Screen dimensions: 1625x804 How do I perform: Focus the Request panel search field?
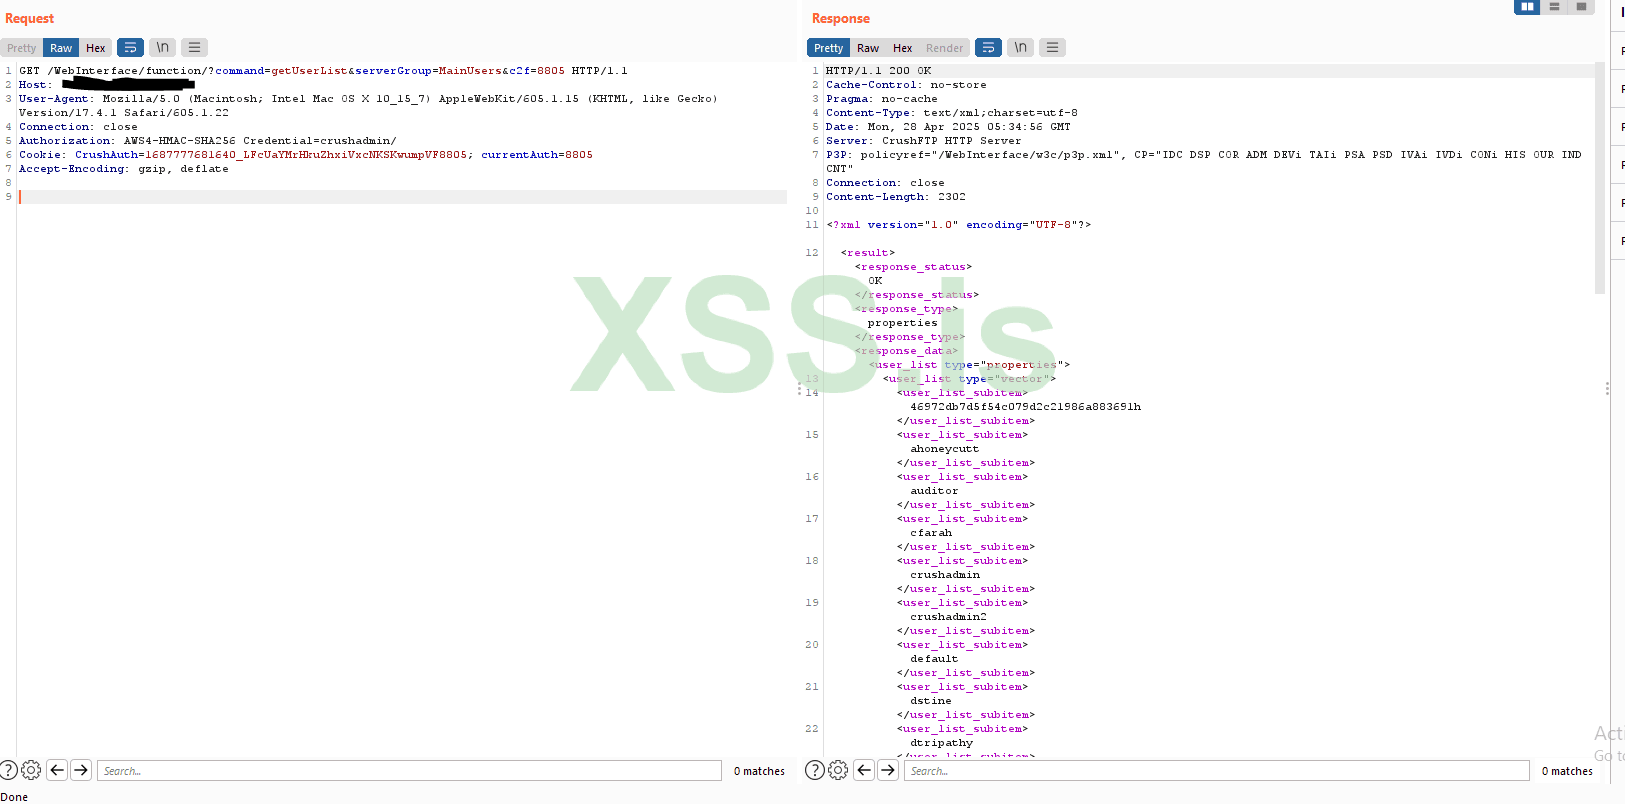coord(409,771)
